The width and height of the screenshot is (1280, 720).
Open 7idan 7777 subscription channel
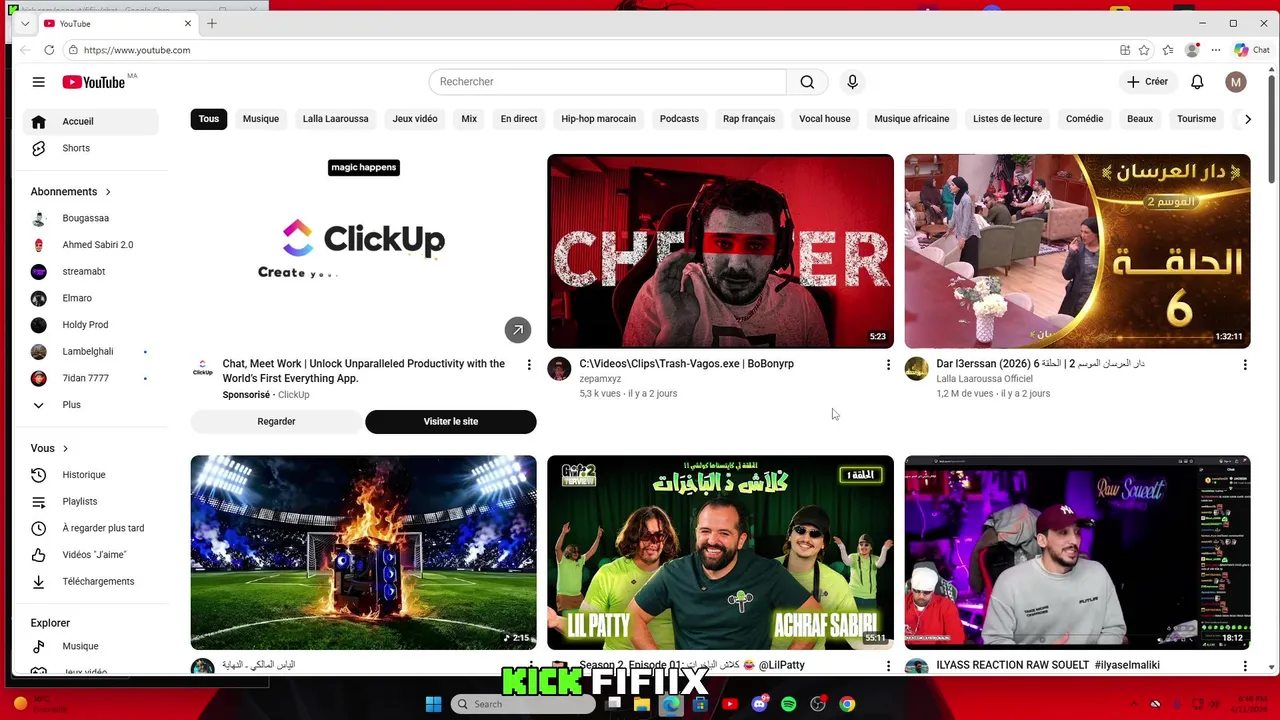[x=90, y=378]
